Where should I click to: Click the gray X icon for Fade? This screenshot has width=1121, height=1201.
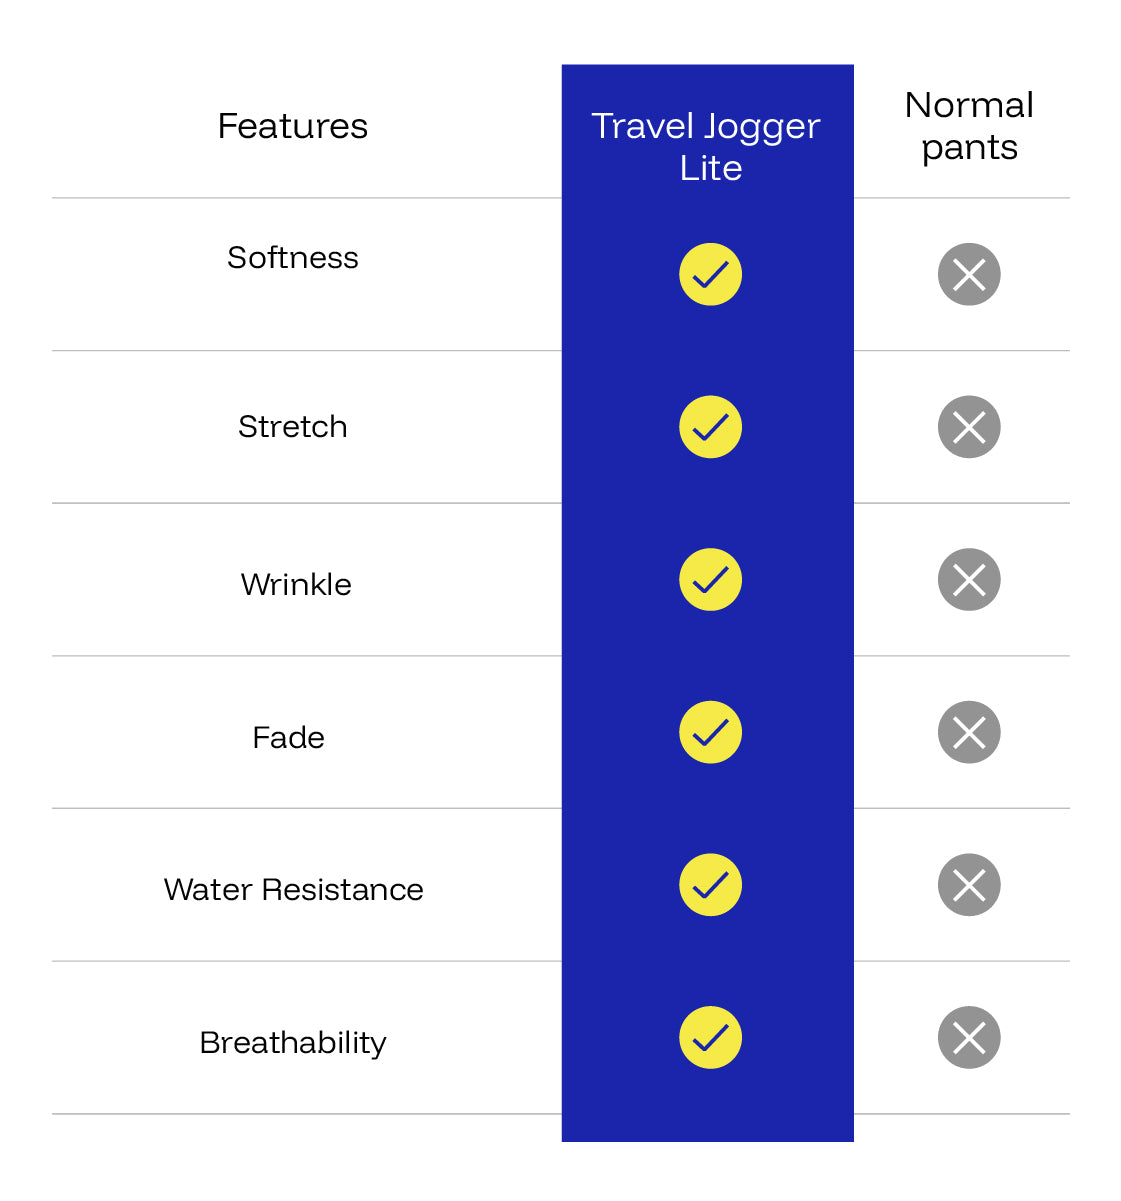point(969,732)
